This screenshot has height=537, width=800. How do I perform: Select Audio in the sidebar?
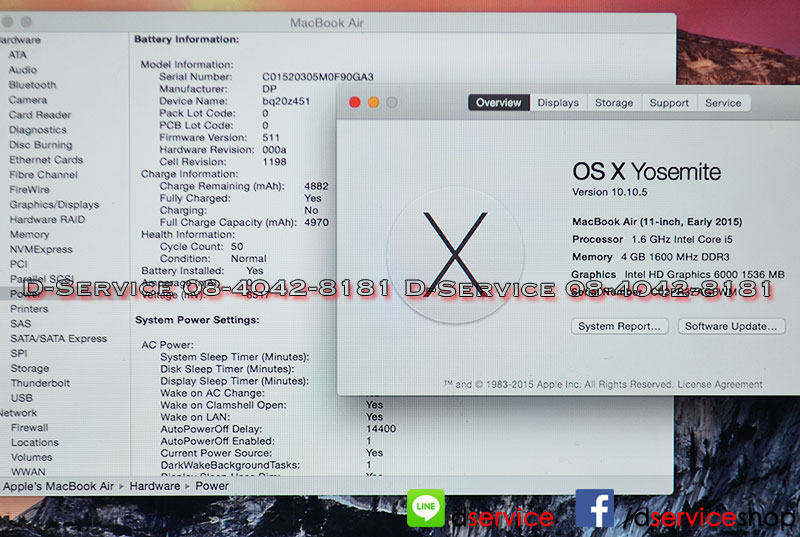tap(22, 70)
